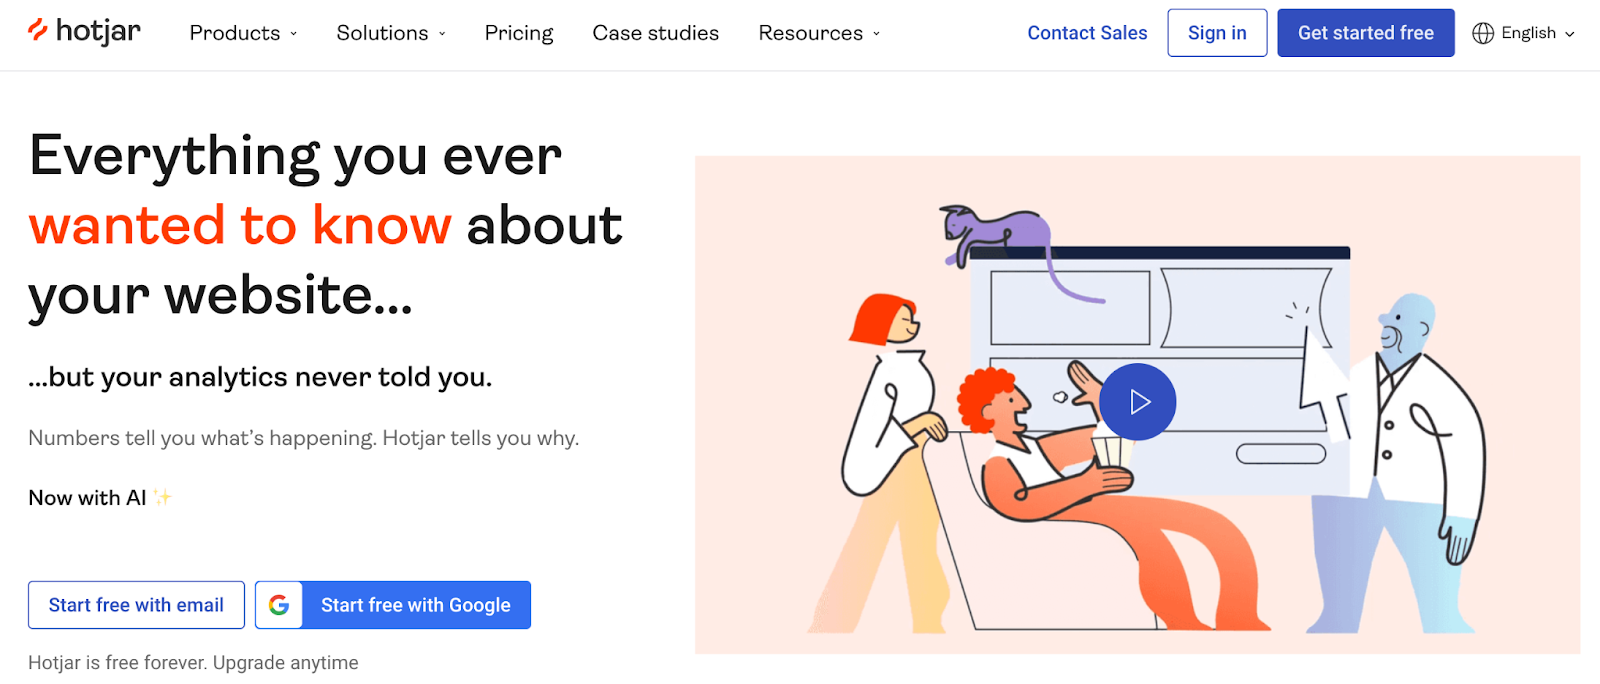The height and width of the screenshot is (684, 1600).
Task: Select the Google G icon
Action: pyautogui.click(x=280, y=604)
